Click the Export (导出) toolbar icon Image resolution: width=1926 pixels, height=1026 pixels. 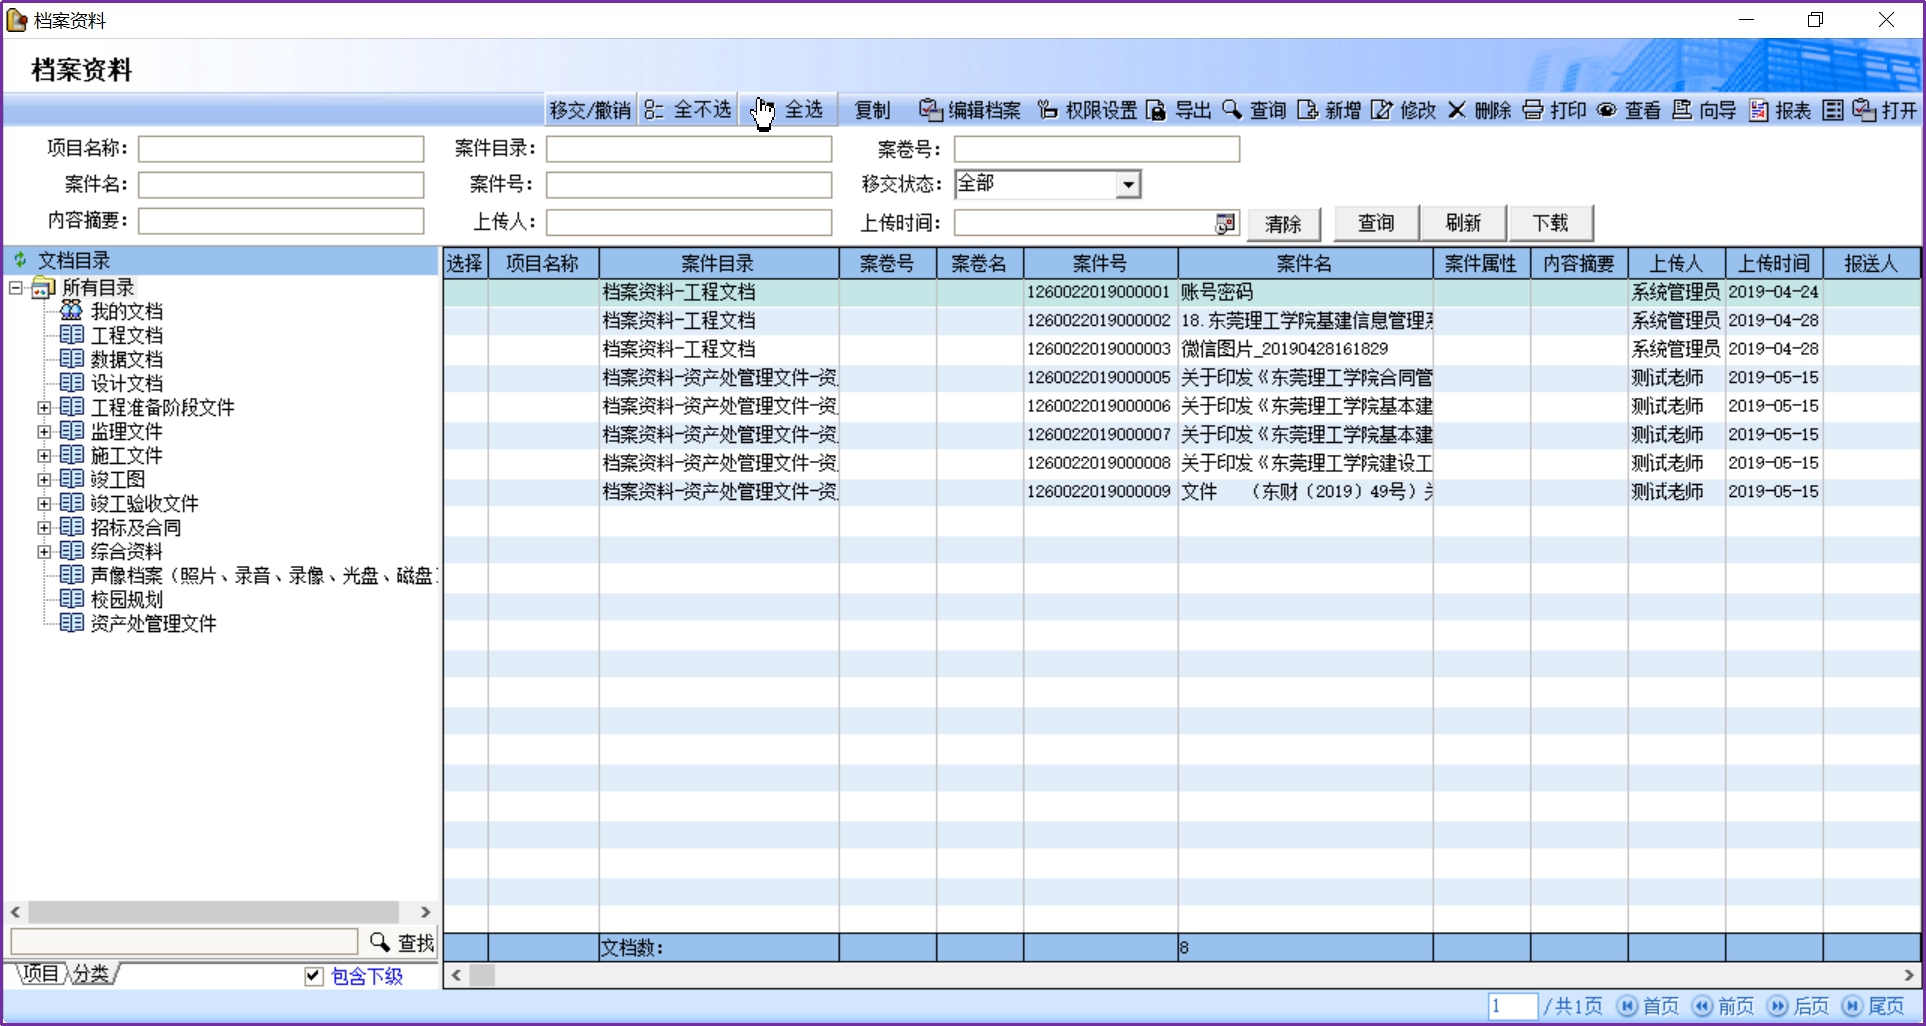coord(1156,110)
